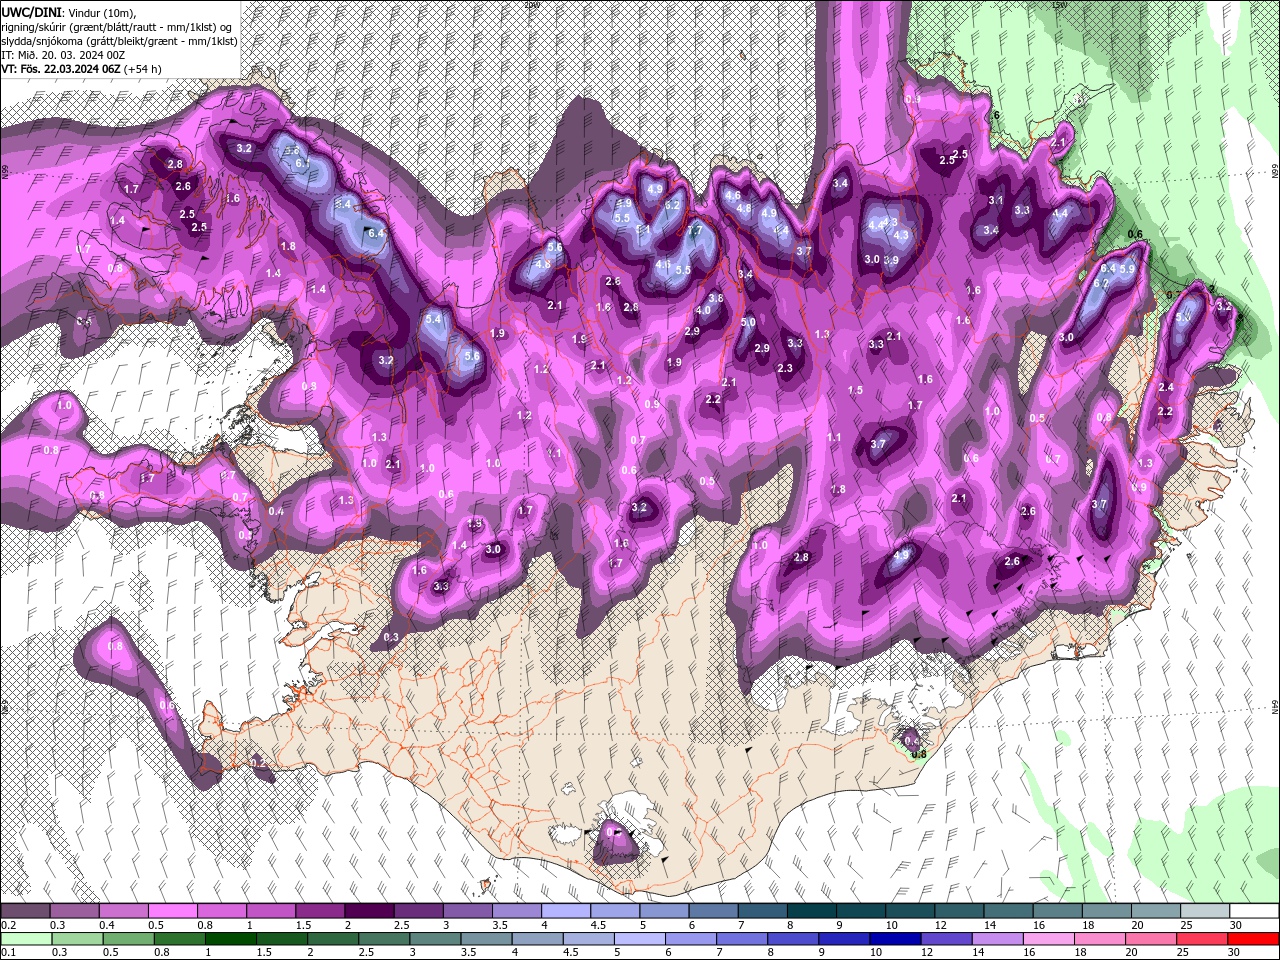
Task: Select the 5.0 precipitation value on the map
Action: coord(748,322)
